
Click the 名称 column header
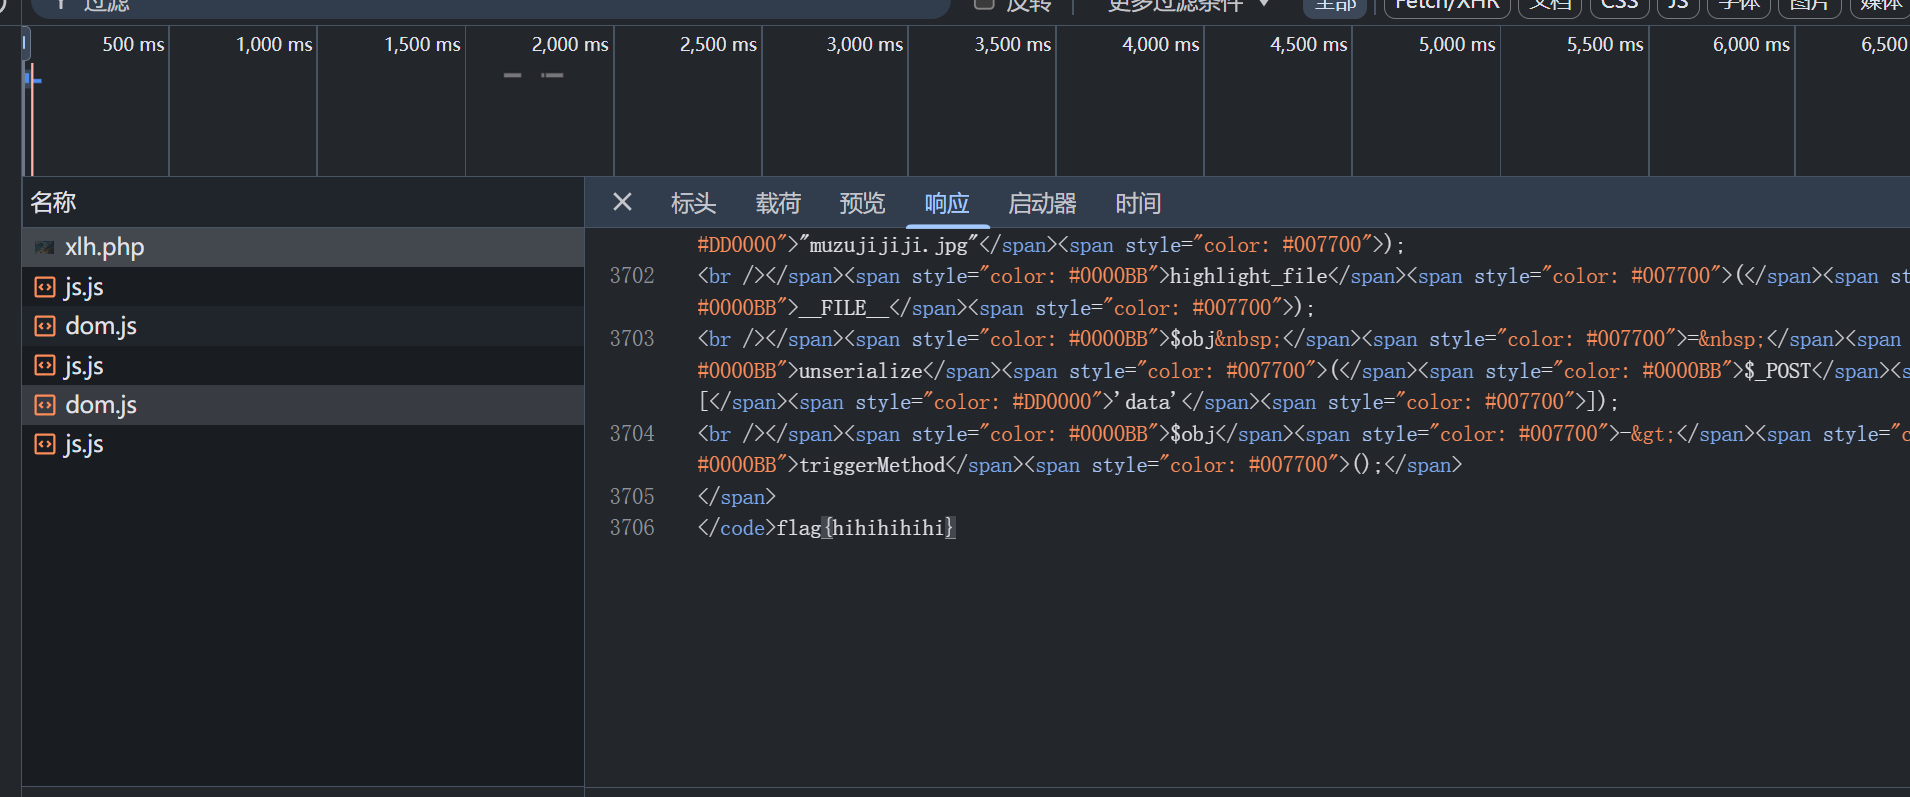tap(54, 203)
